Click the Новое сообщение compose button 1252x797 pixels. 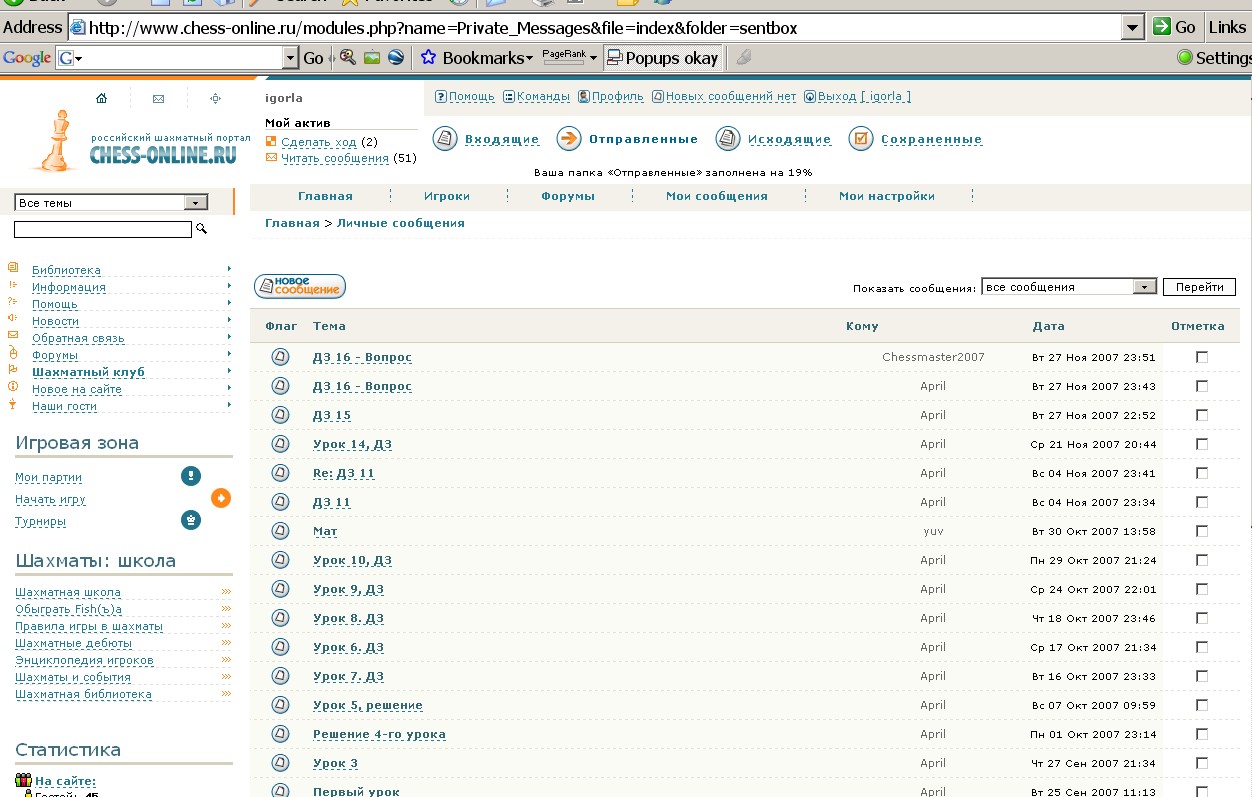pos(300,287)
